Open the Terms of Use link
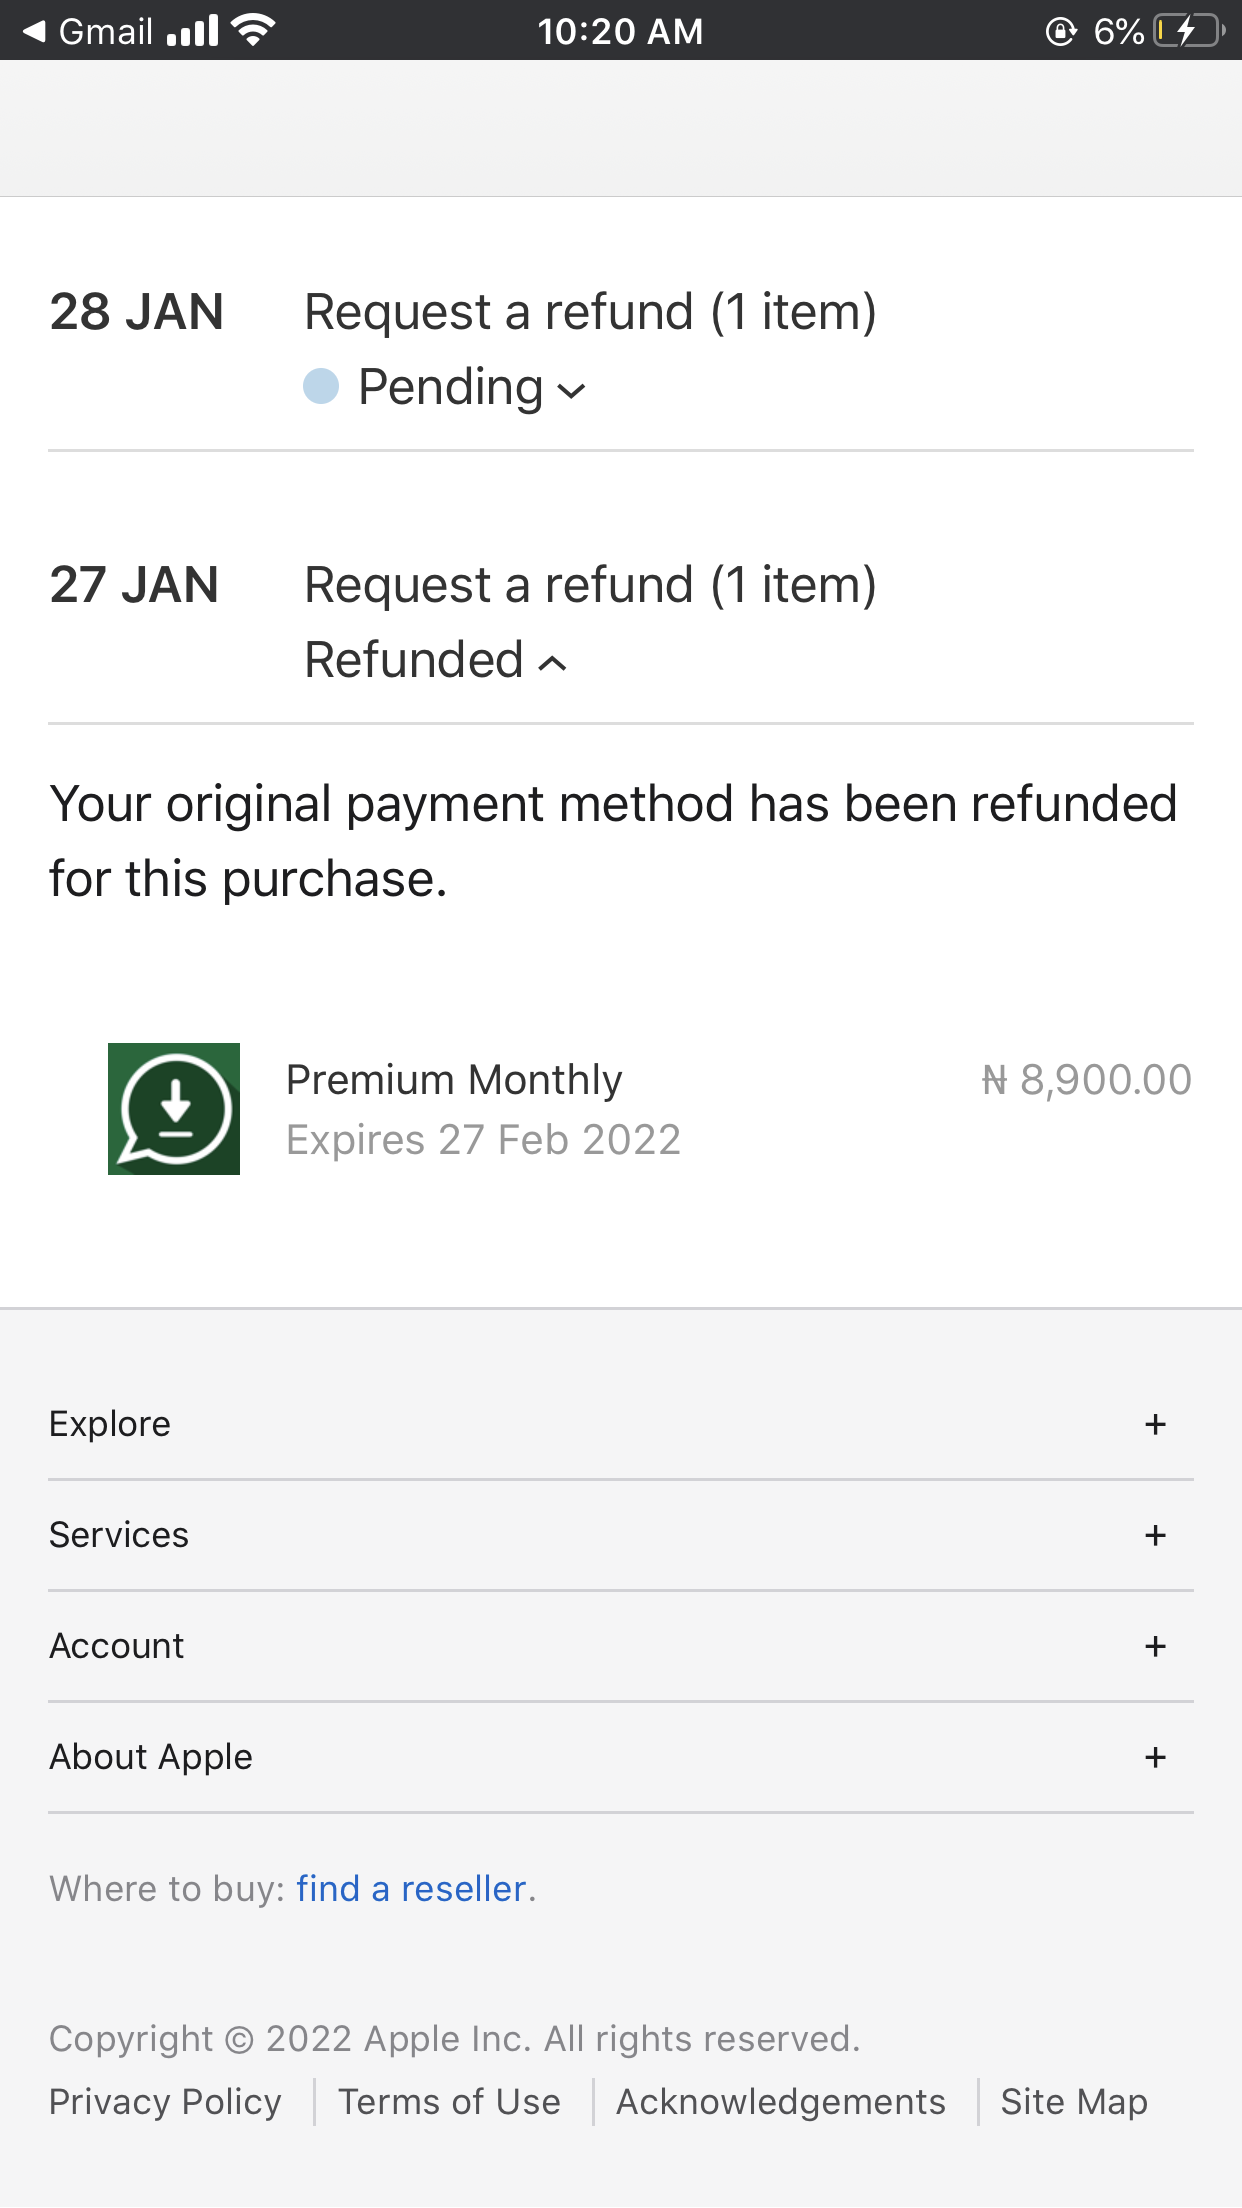1242x2208 pixels. pyautogui.click(x=449, y=2102)
